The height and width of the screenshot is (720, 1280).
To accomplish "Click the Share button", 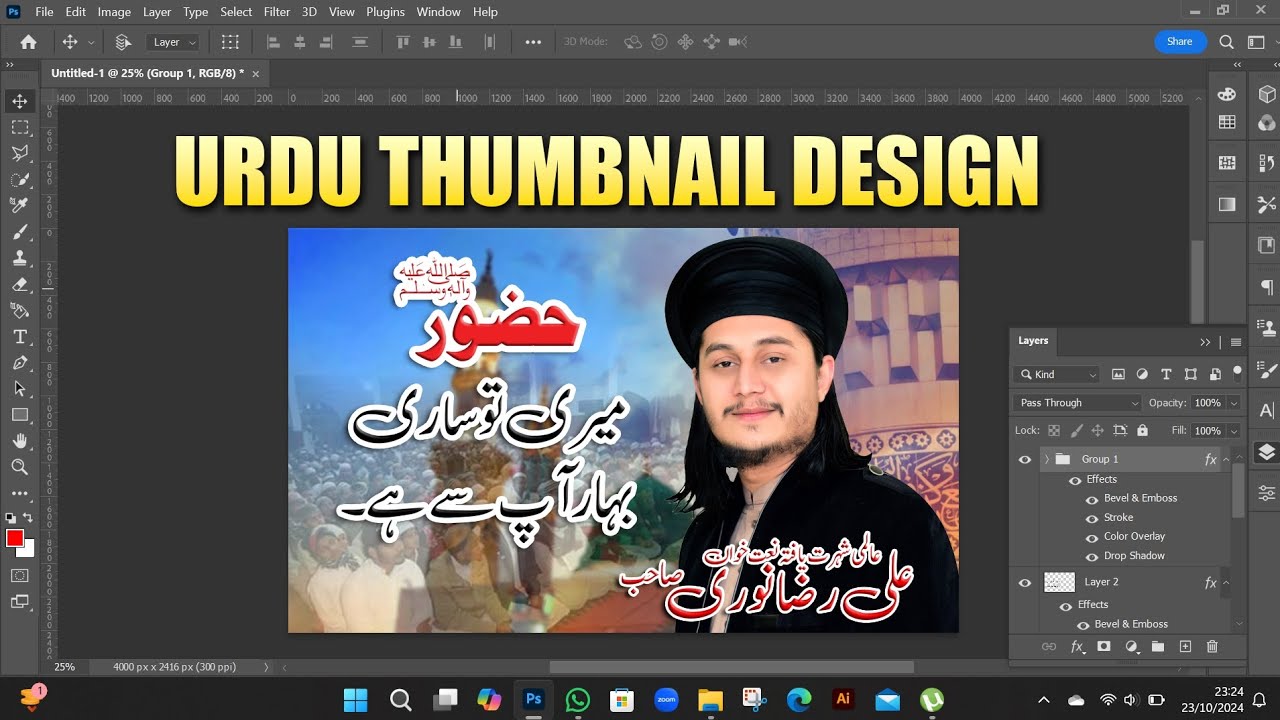I will (x=1179, y=42).
